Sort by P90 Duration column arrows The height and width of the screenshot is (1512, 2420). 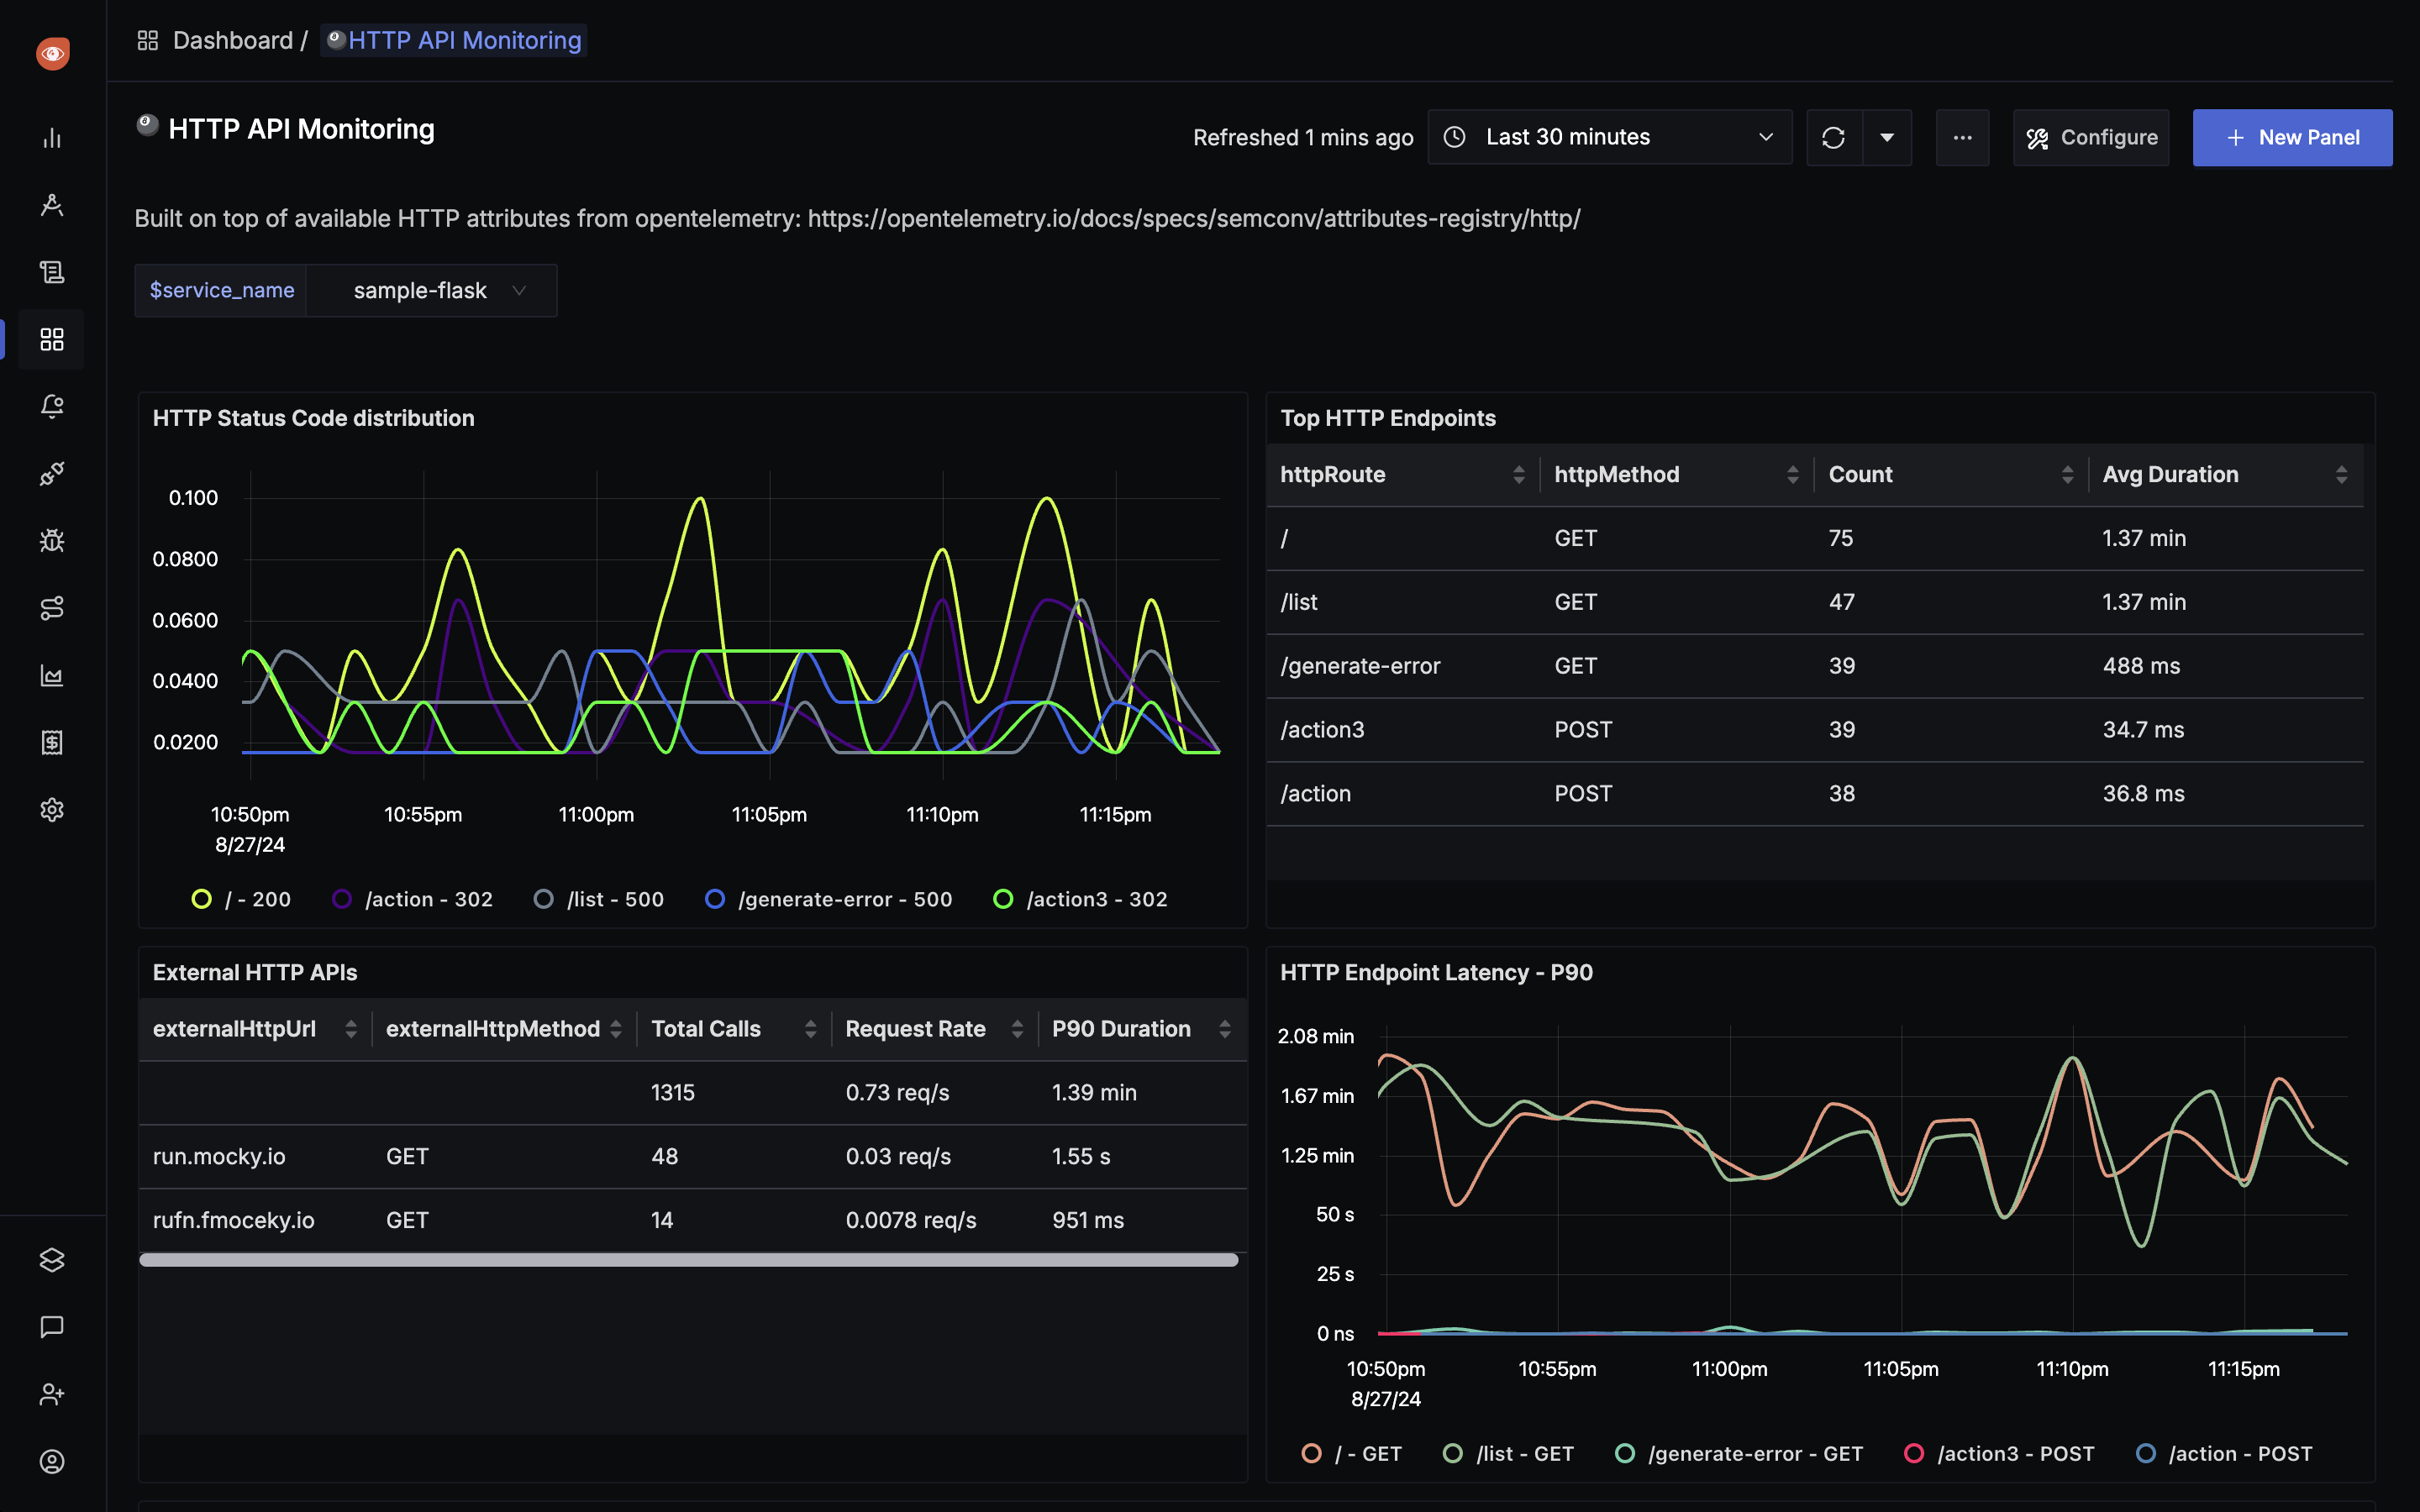(1224, 1029)
